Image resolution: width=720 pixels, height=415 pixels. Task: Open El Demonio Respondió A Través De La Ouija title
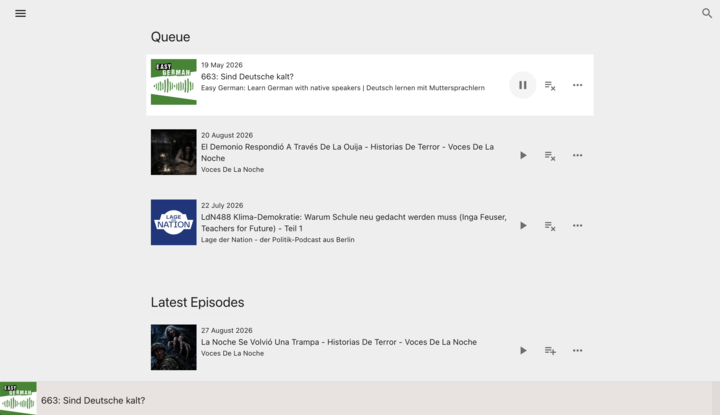(347, 152)
